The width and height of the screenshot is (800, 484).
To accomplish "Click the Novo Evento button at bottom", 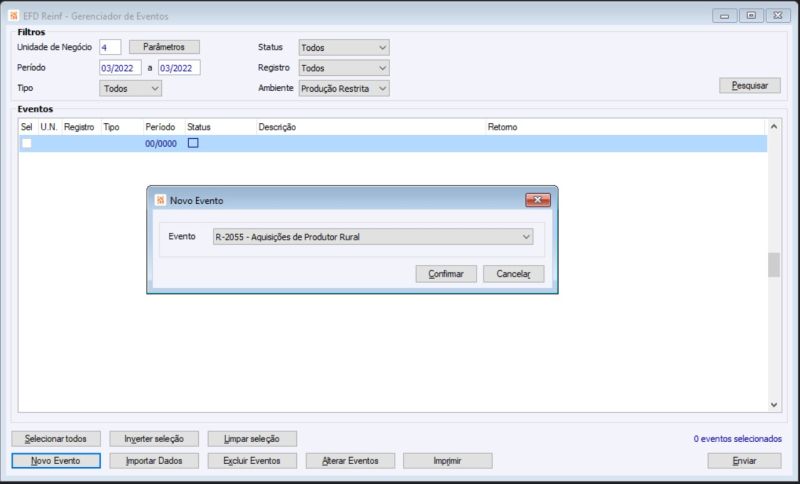I will coord(56,461).
